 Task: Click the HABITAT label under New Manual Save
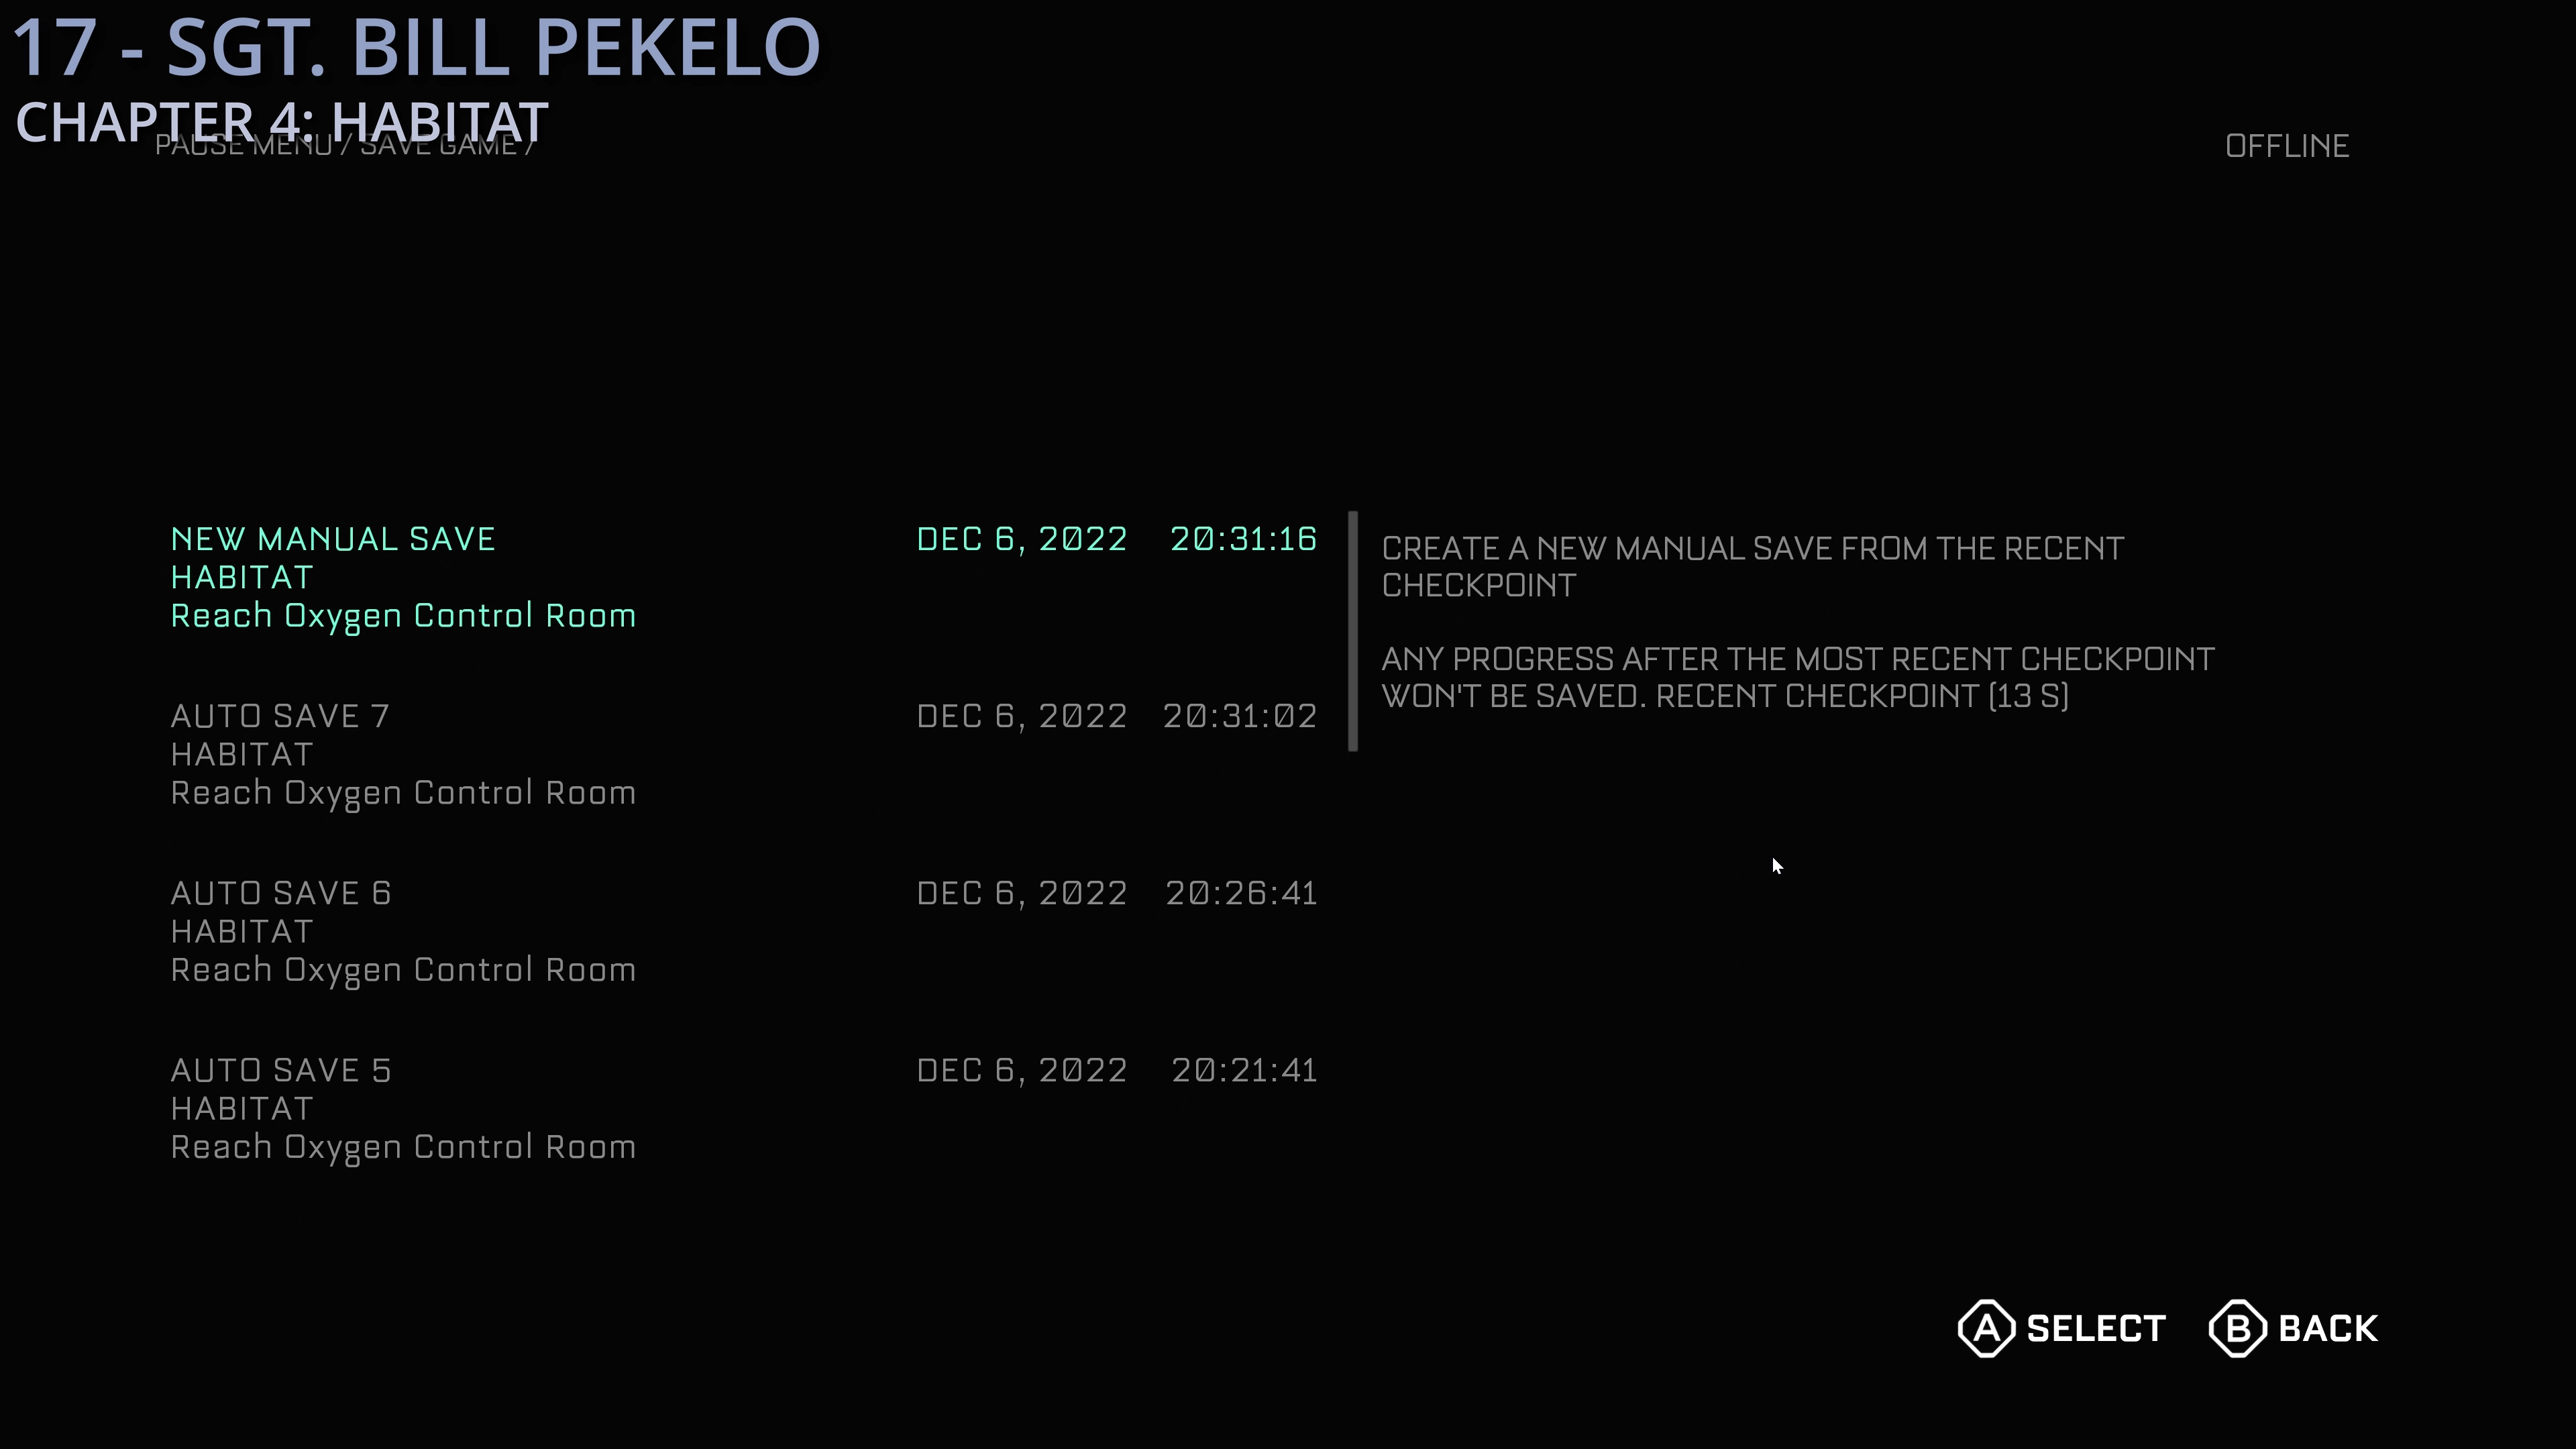tap(241, 577)
